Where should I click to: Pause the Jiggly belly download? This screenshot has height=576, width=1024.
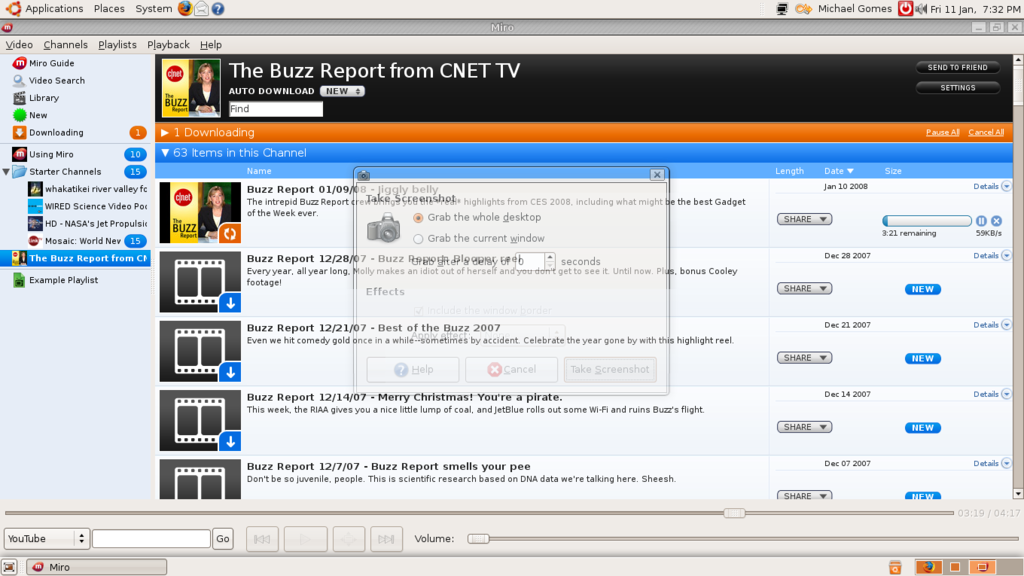point(981,221)
